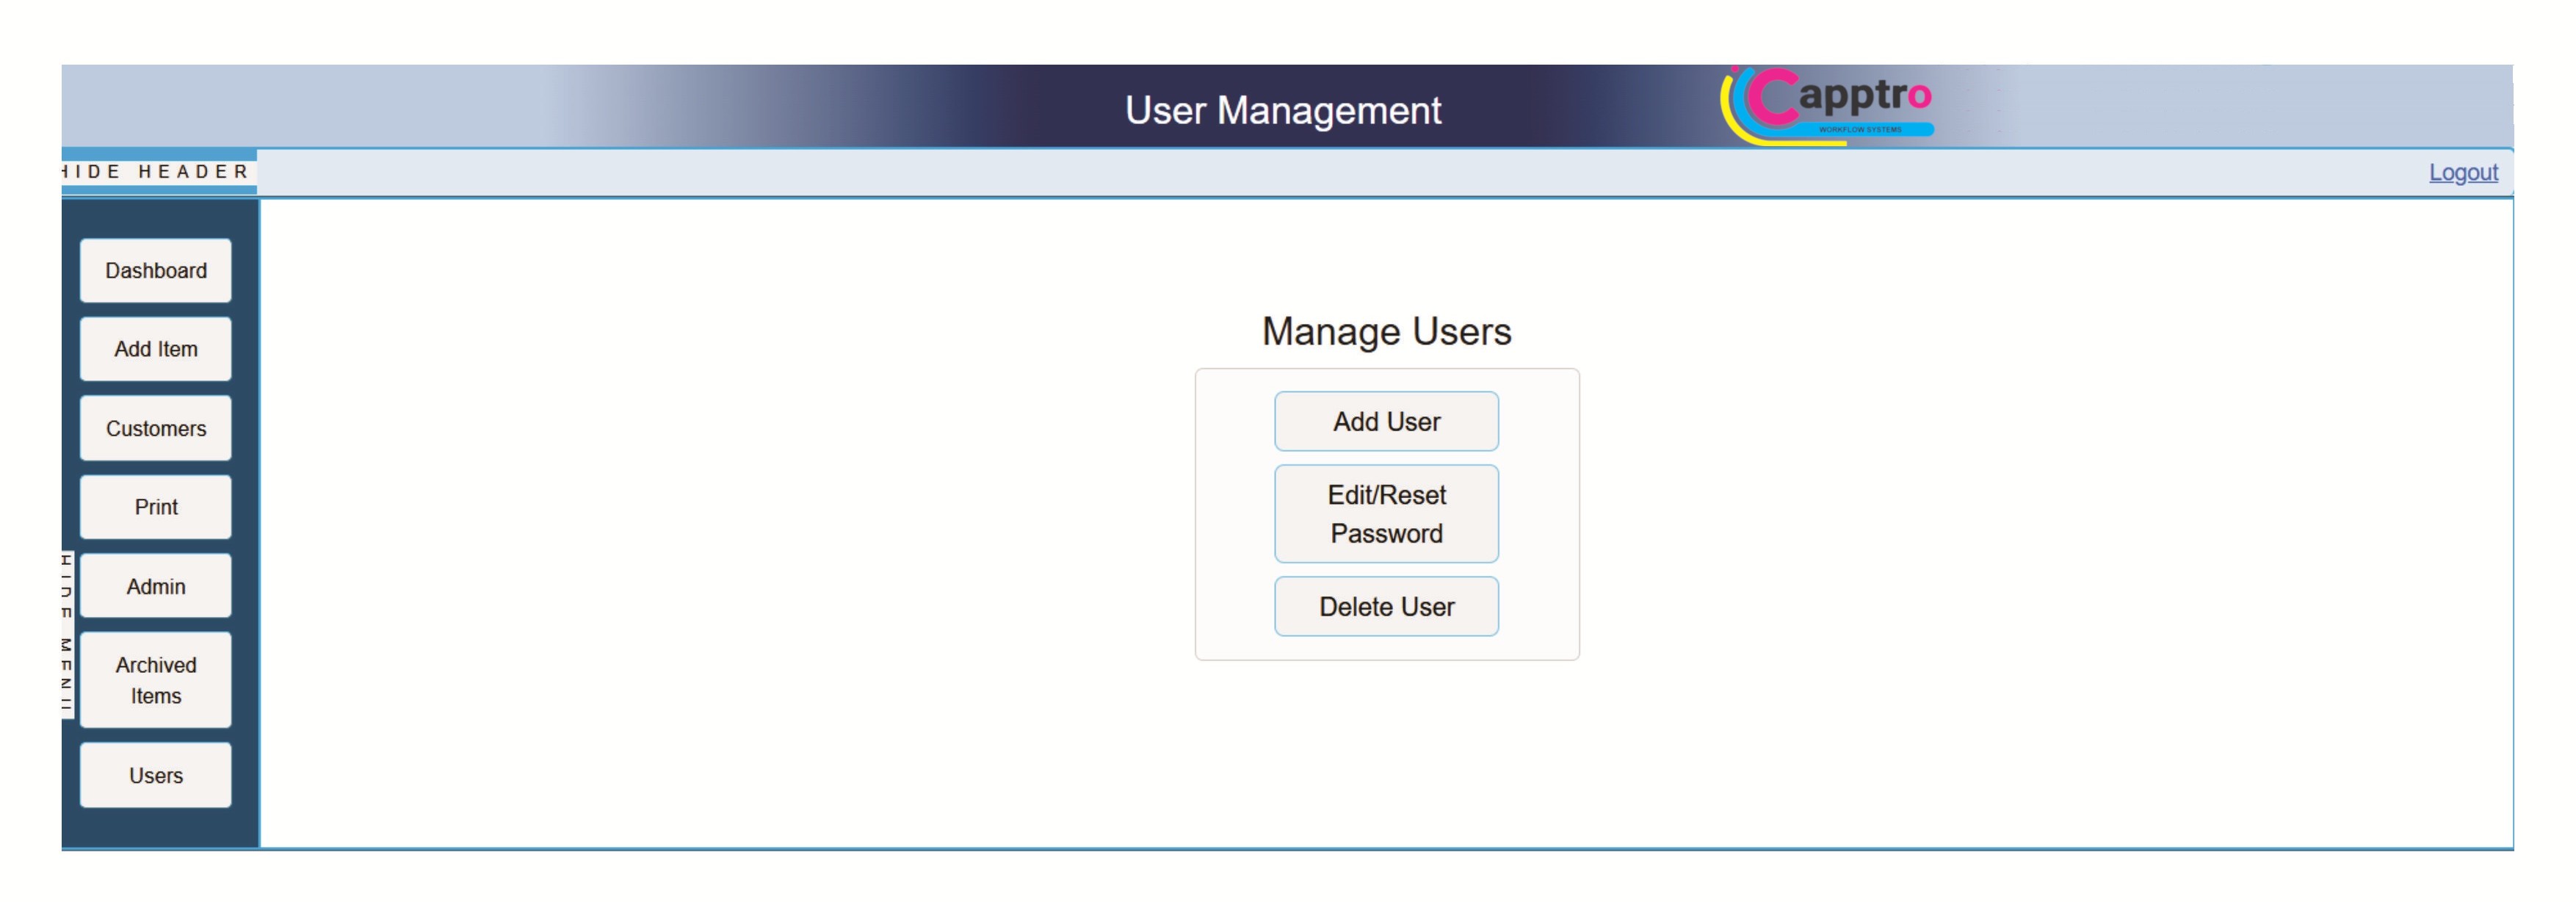Screen dimensions: 2576x902
Task: Show the header by clicking Hide Header
Action: 155,172
